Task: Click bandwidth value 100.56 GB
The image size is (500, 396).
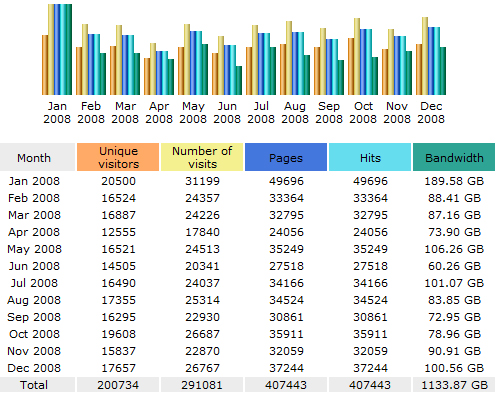Action: tap(454, 368)
